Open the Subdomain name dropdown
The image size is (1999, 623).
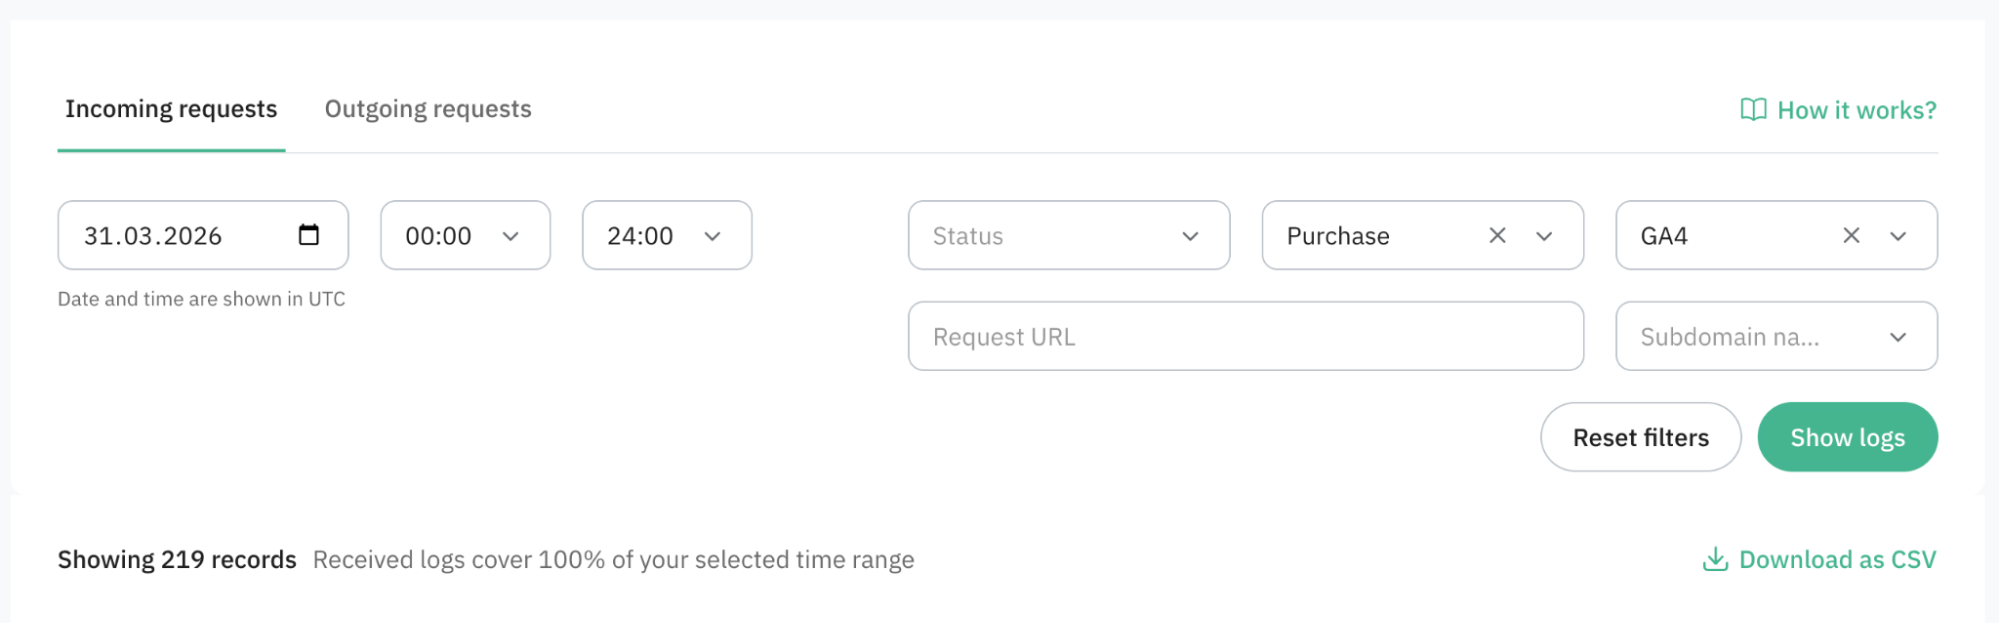(x=1776, y=336)
